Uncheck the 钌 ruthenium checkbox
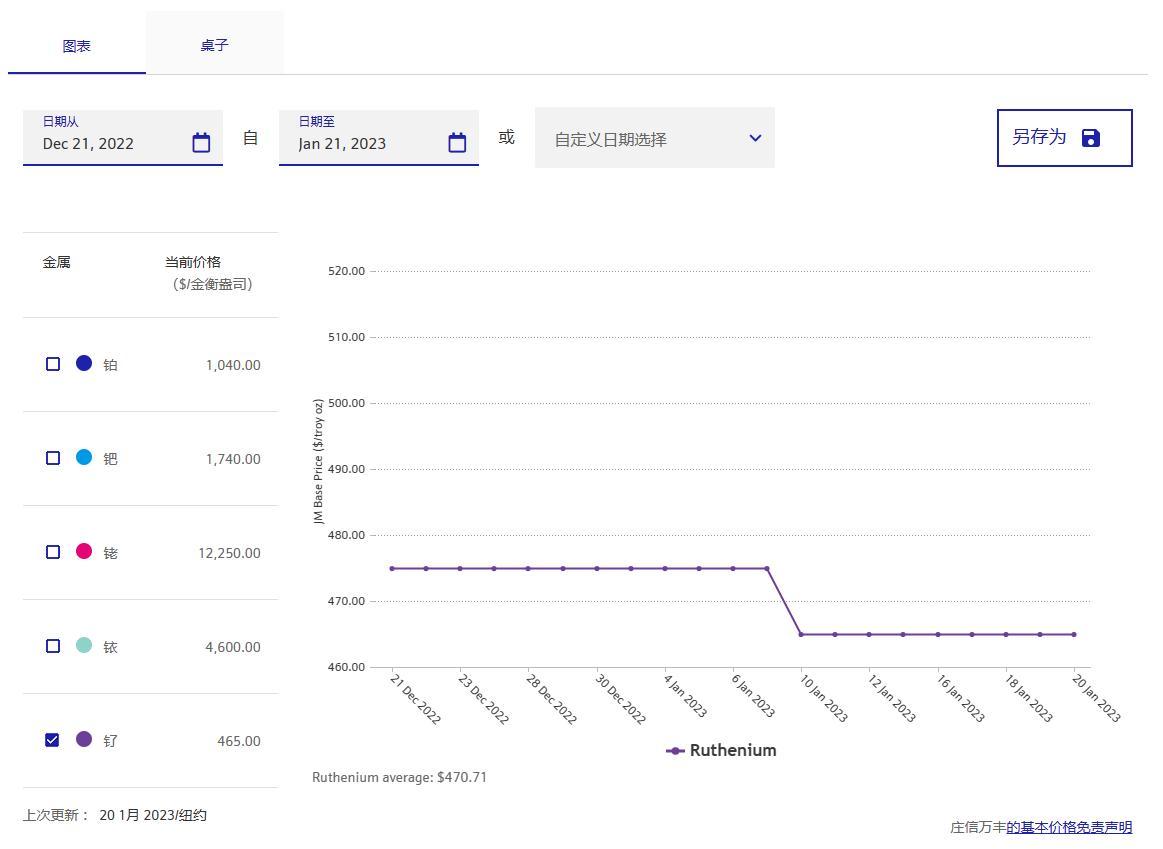The height and width of the screenshot is (849, 1163). click(x=53, y=740)
